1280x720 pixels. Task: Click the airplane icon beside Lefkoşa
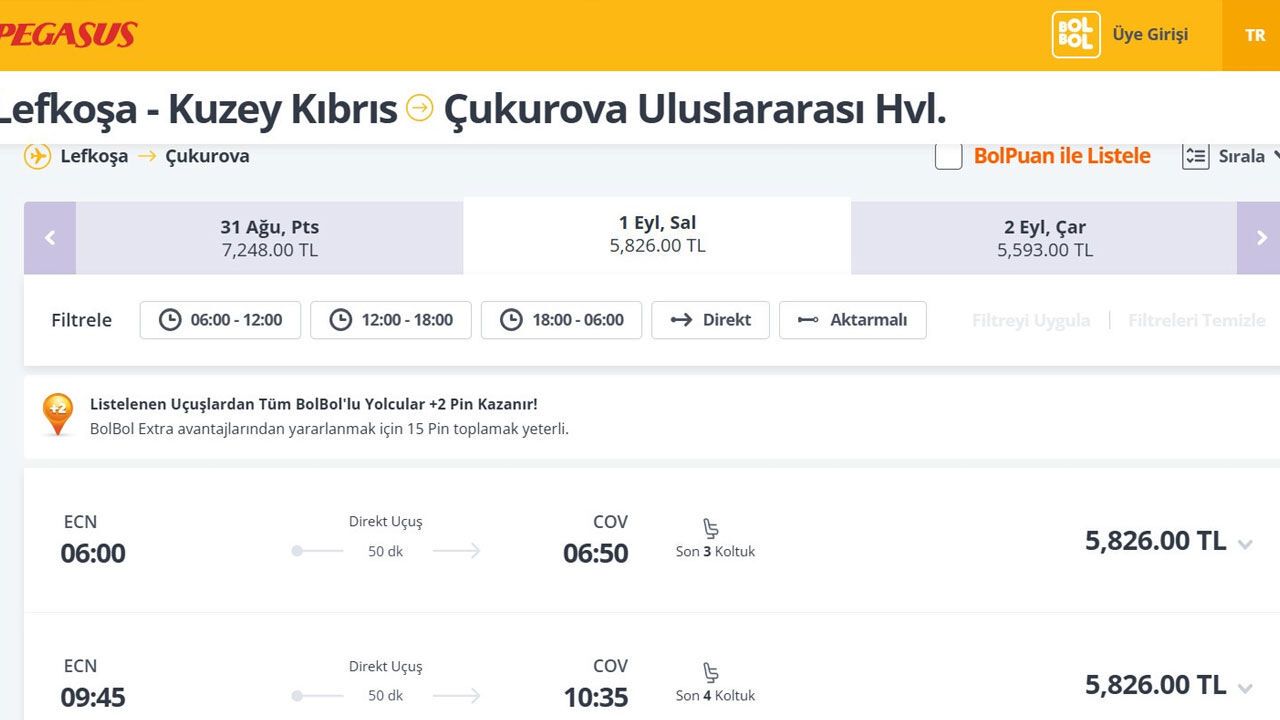pyautogui.click(x=37, y=156)
